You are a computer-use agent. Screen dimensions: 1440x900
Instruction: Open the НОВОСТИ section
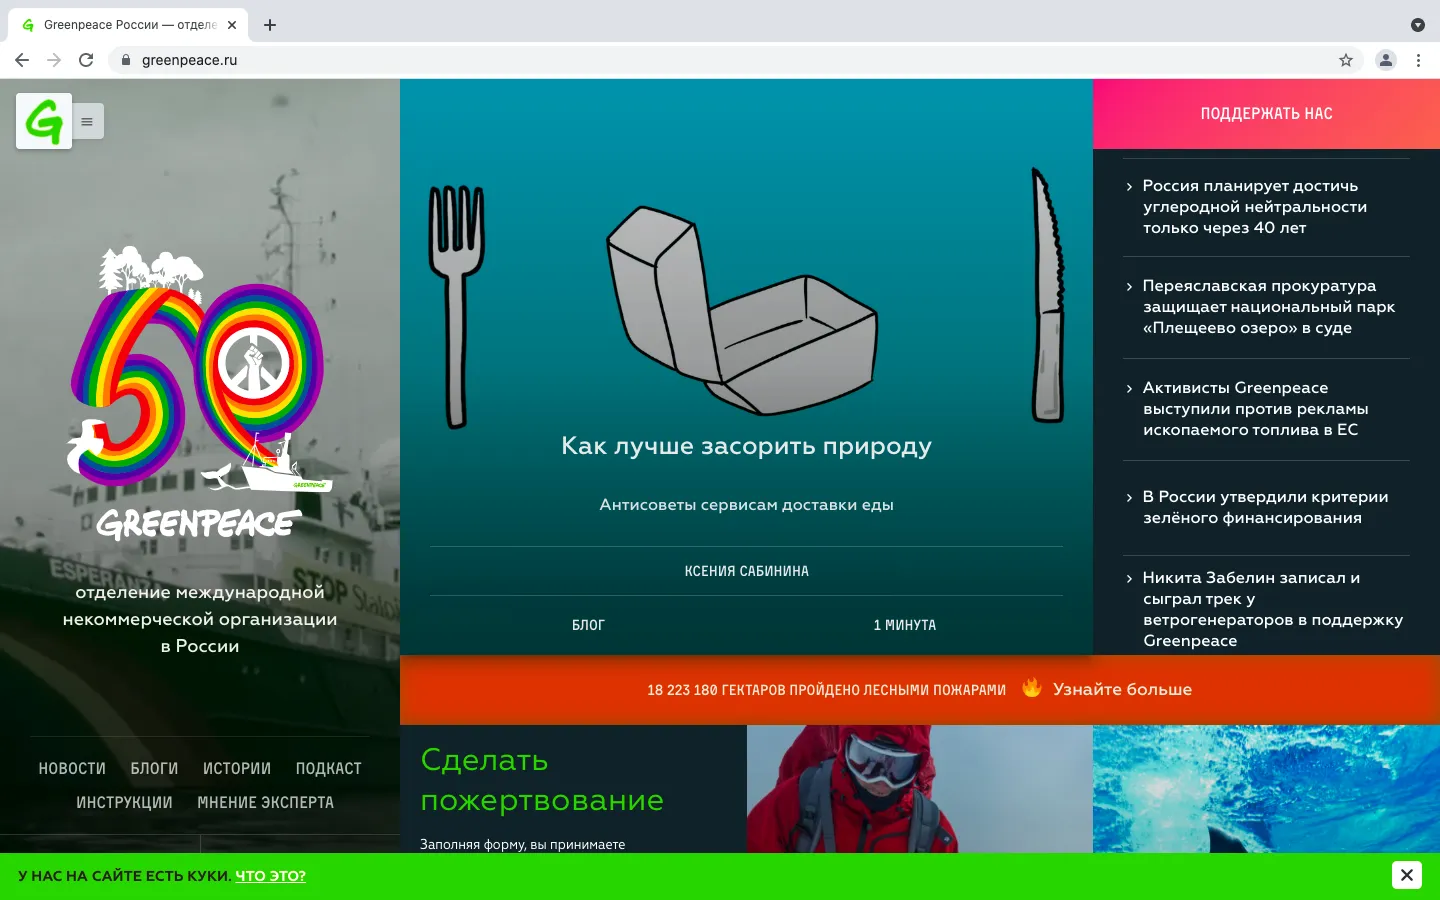[72, 768]
